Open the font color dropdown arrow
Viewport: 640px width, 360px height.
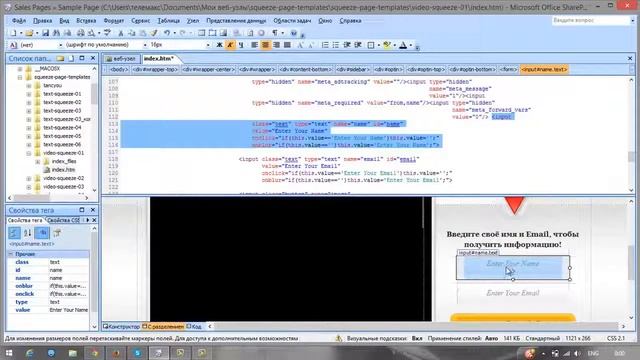tap(411, 45)
